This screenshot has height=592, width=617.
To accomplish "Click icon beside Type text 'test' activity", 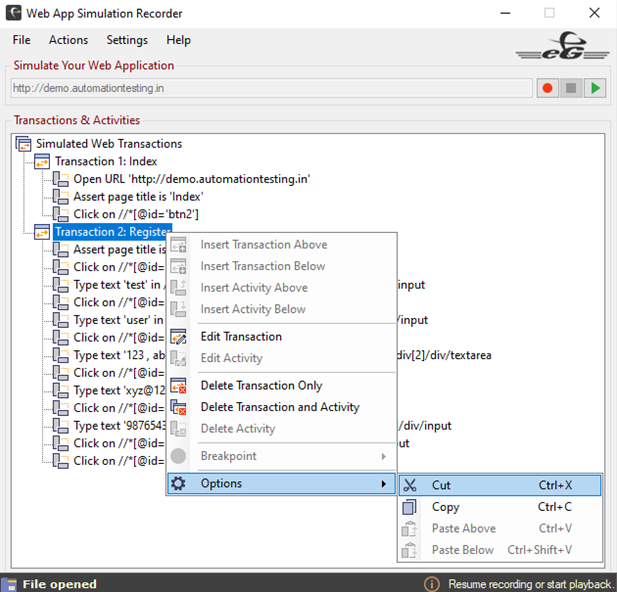I will [61, 285].
